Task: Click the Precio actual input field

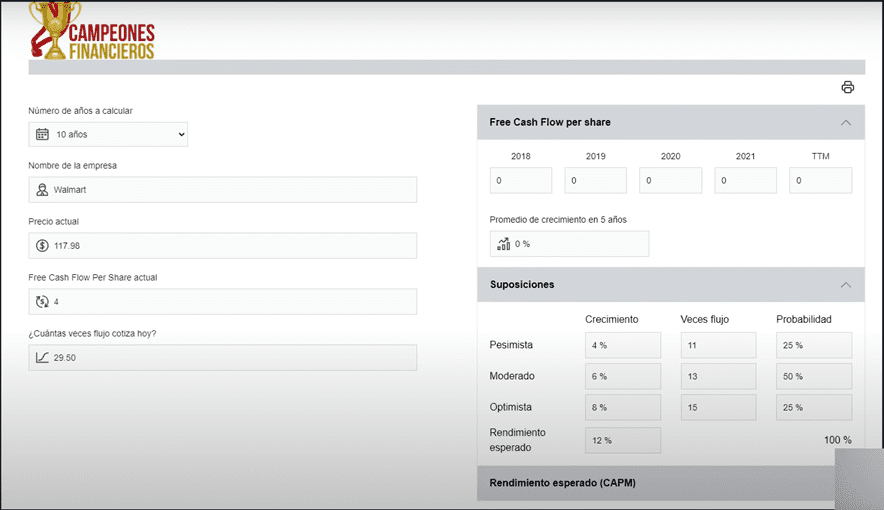Action: [x=230, y=246]
